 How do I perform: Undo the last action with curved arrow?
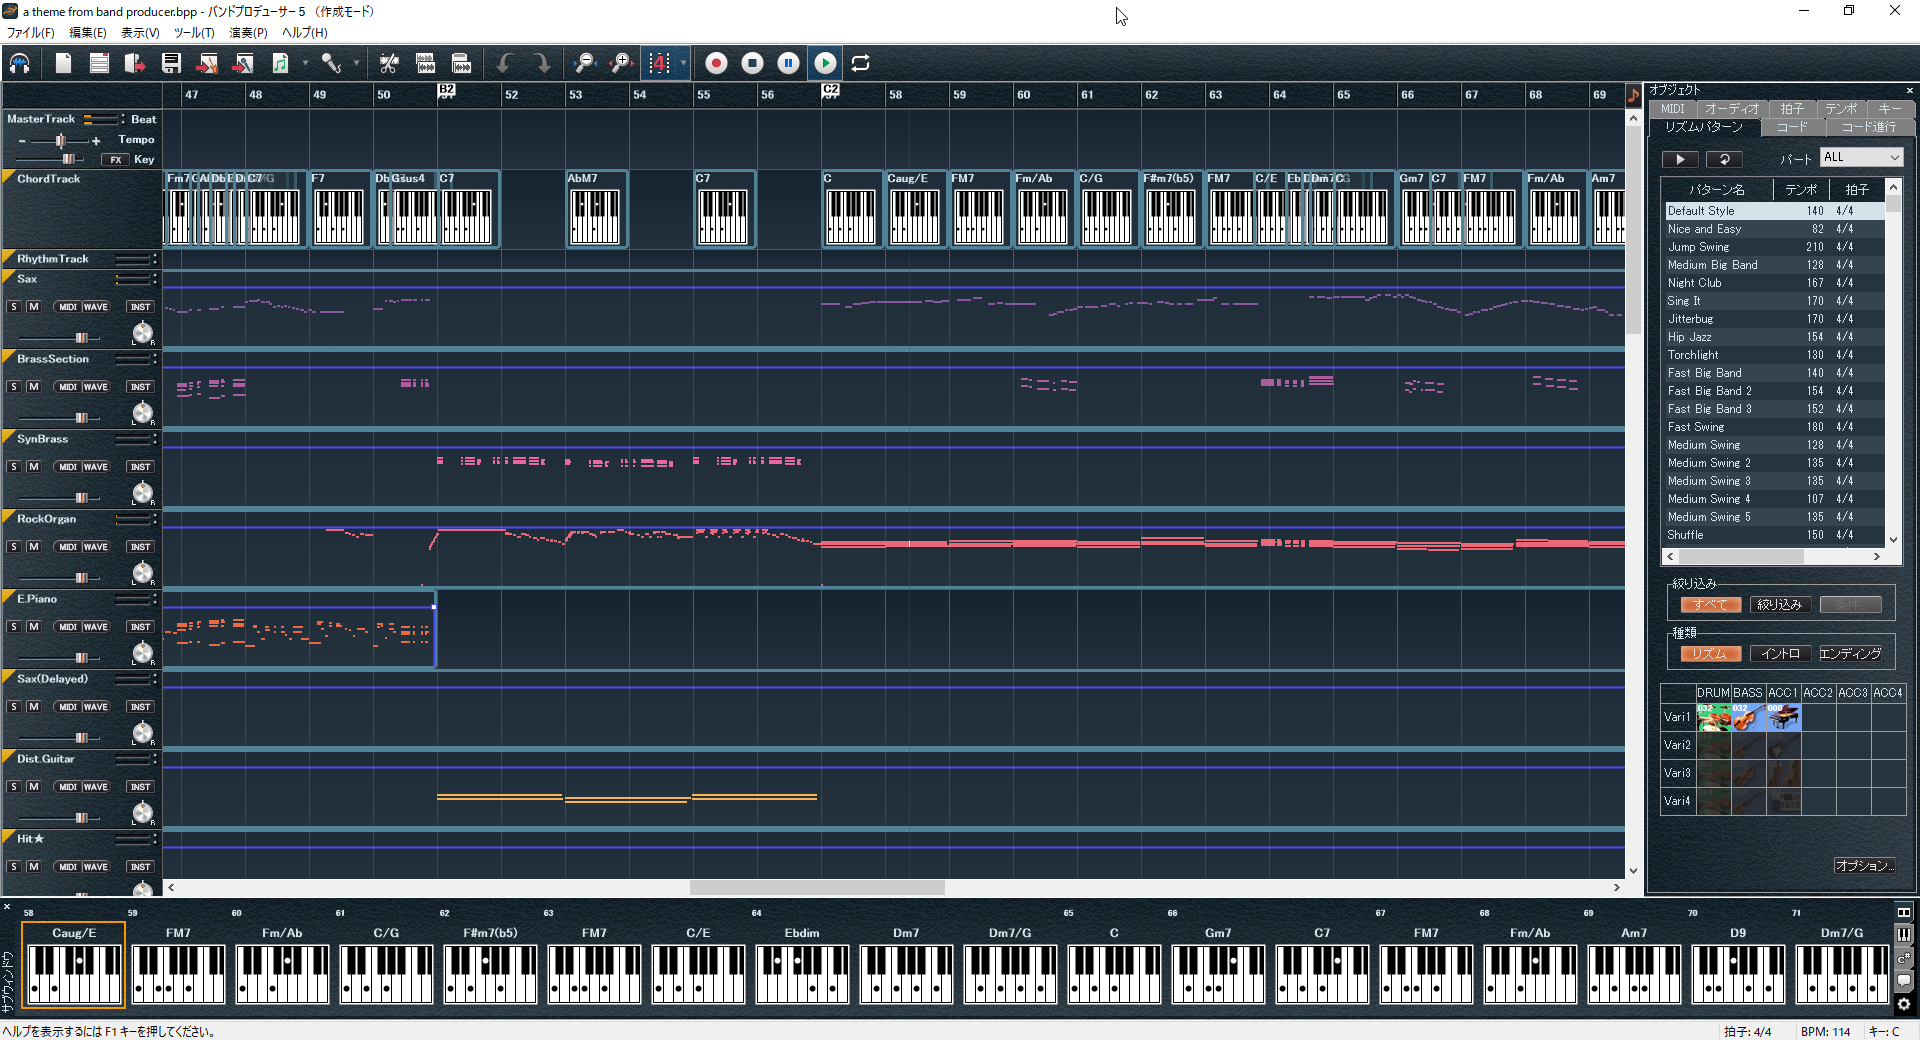(x=505, y=63)
